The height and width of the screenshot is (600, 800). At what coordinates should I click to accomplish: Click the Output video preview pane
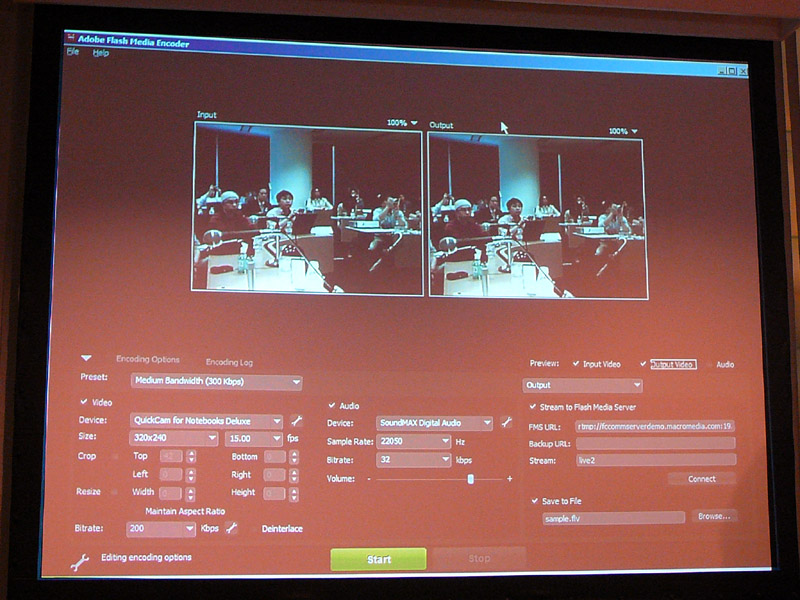click(x=538, y=215)
